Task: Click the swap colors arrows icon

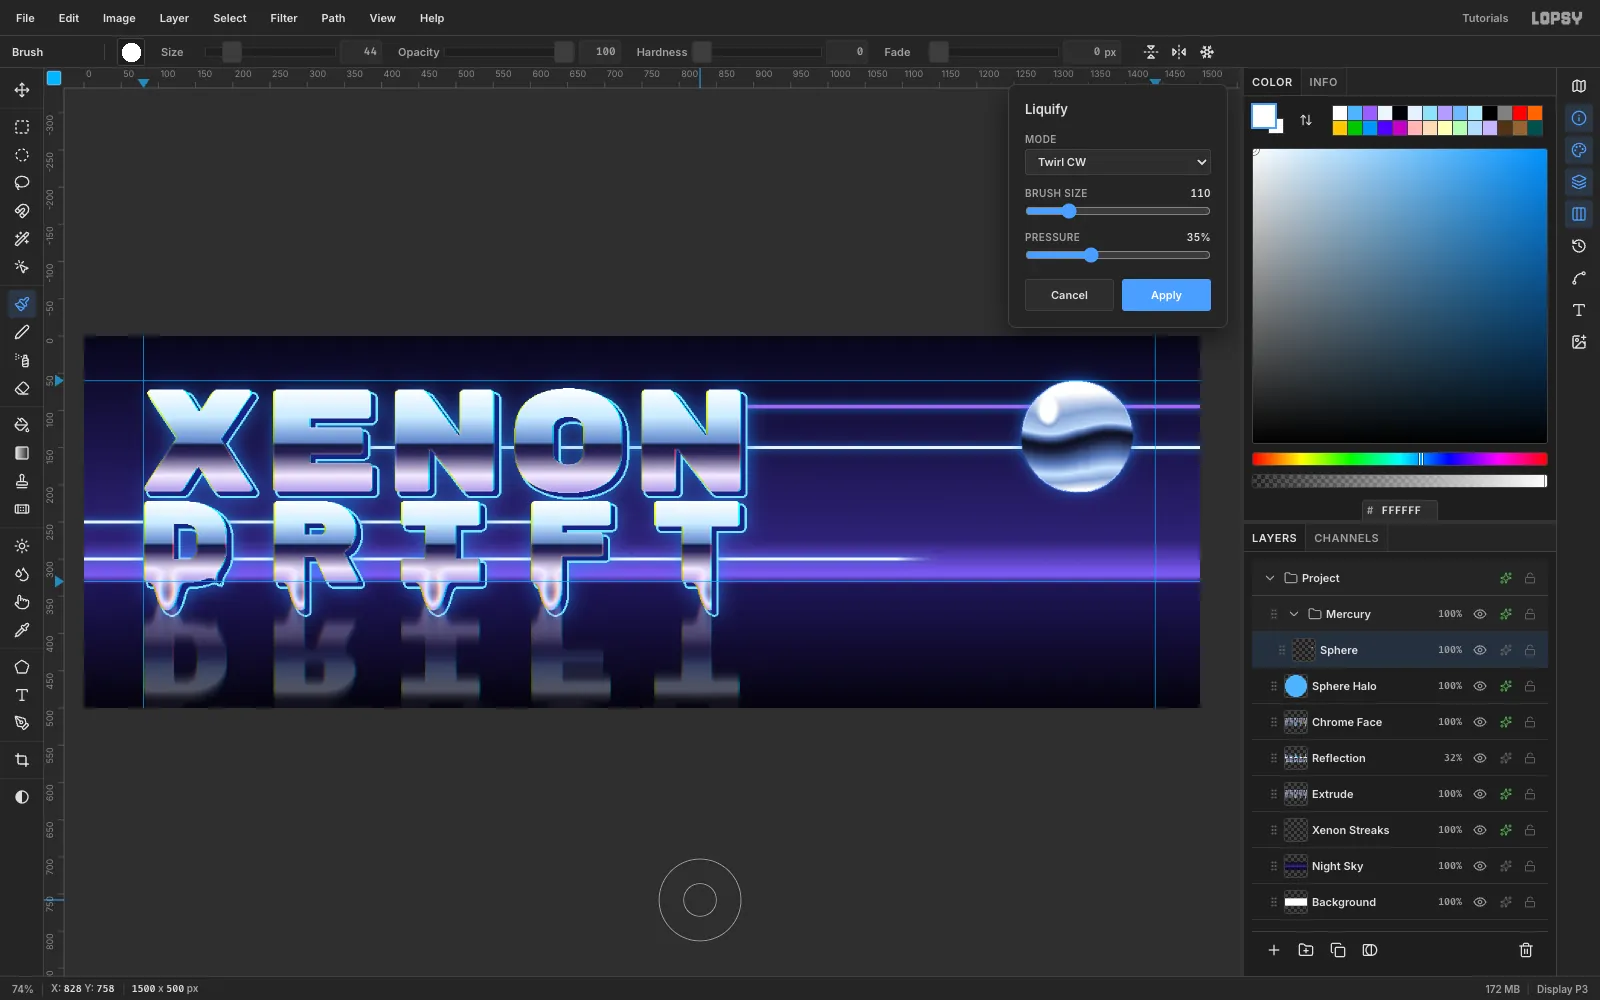Action: click(1306, 120)
